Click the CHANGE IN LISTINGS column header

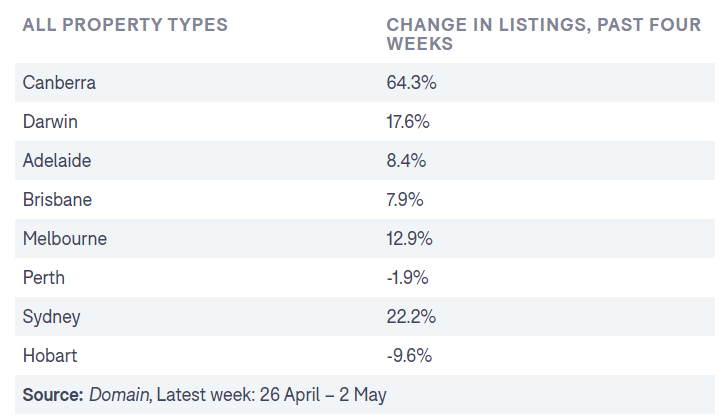pyautogui.click(x=543, y=33)
